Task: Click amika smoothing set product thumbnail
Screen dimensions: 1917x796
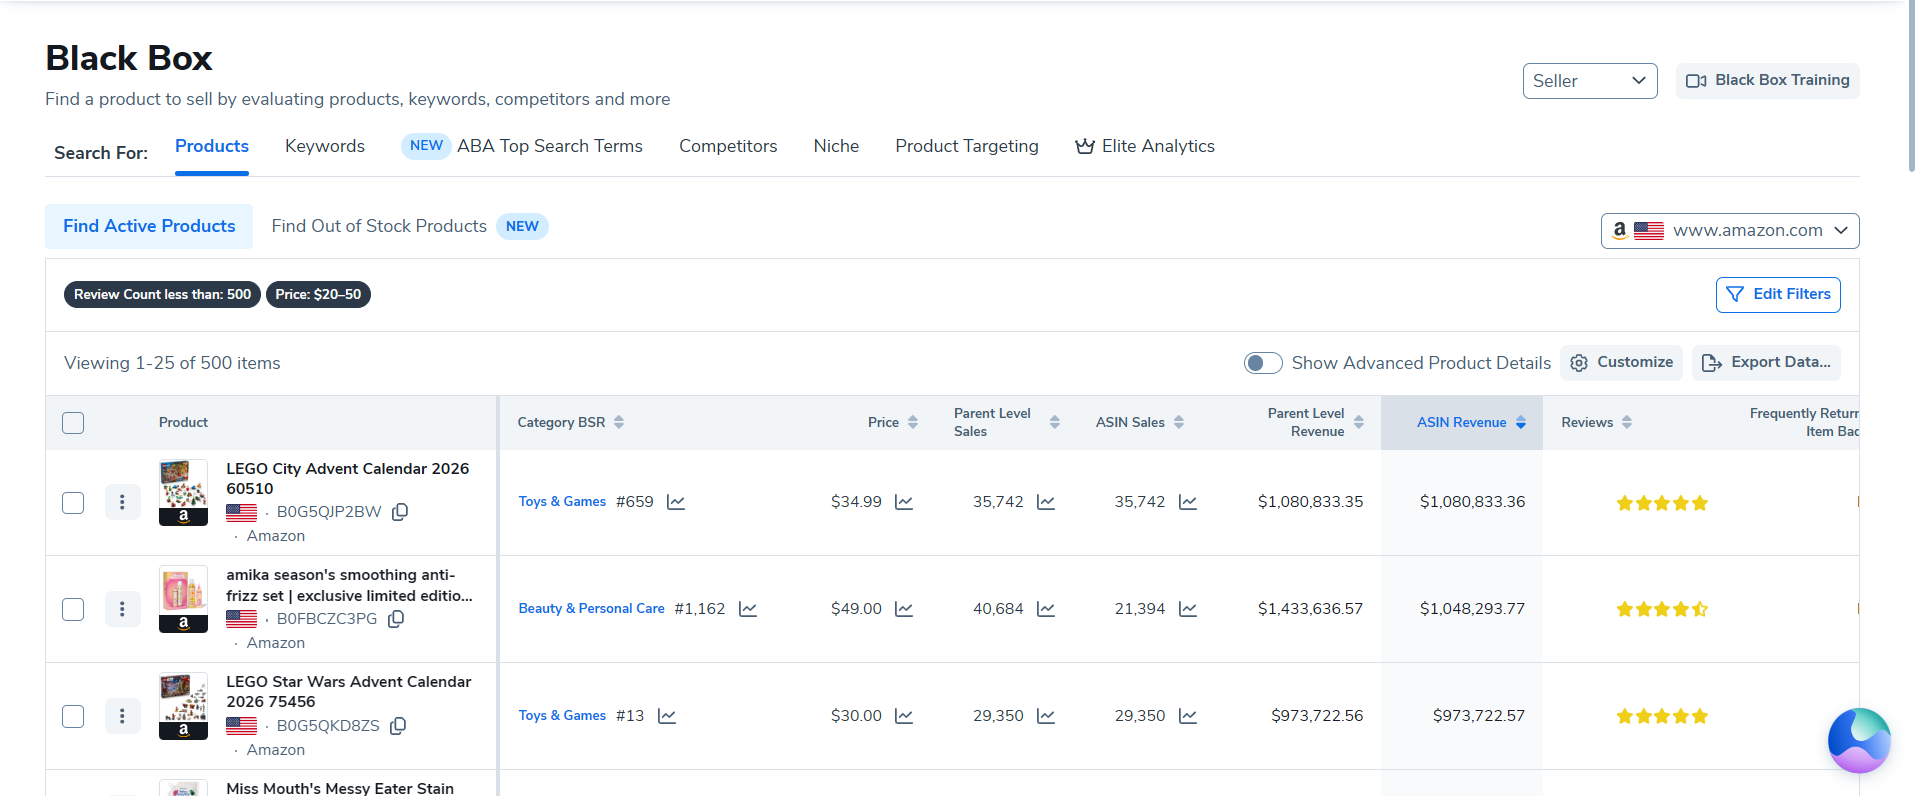Action: (x=183, y=599)
